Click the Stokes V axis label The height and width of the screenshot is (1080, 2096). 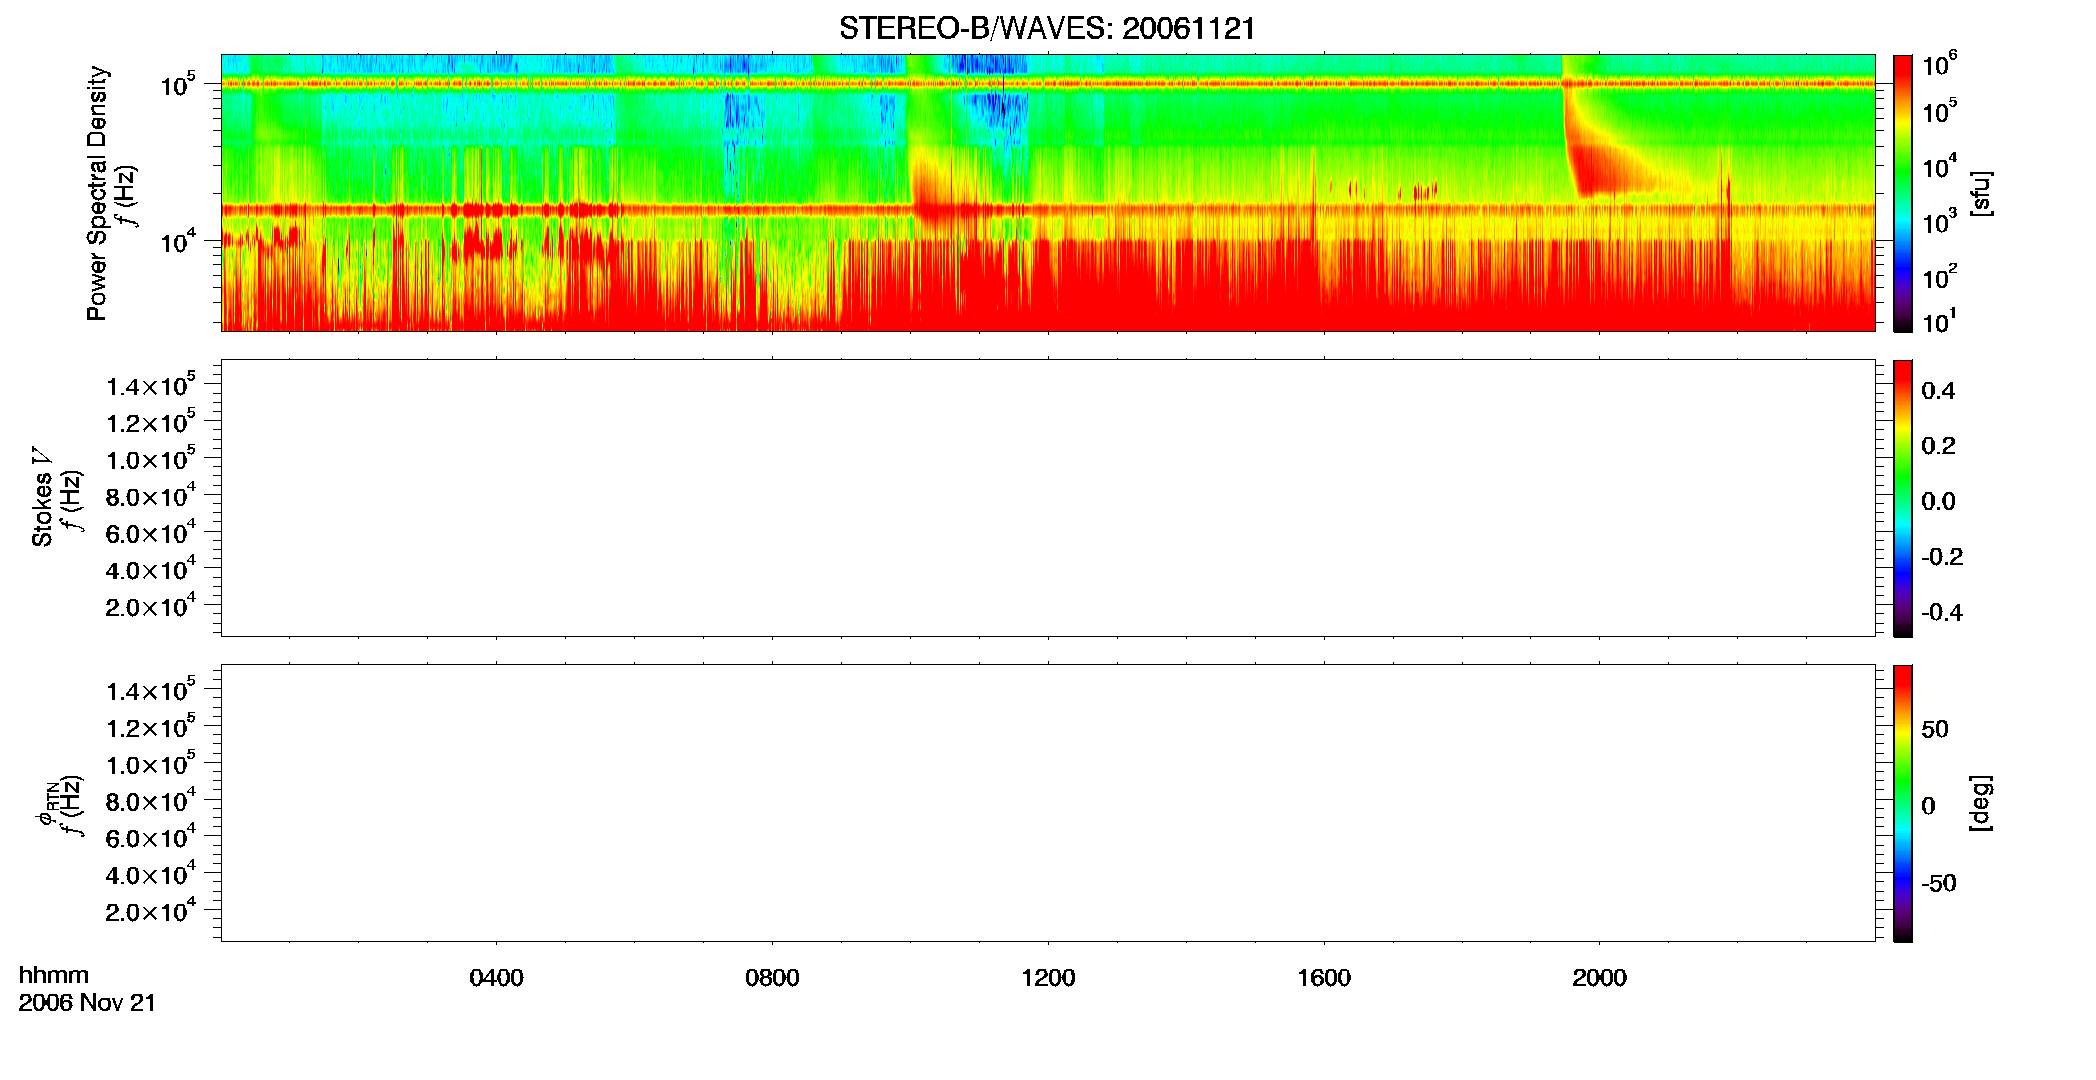coord(42,497)
